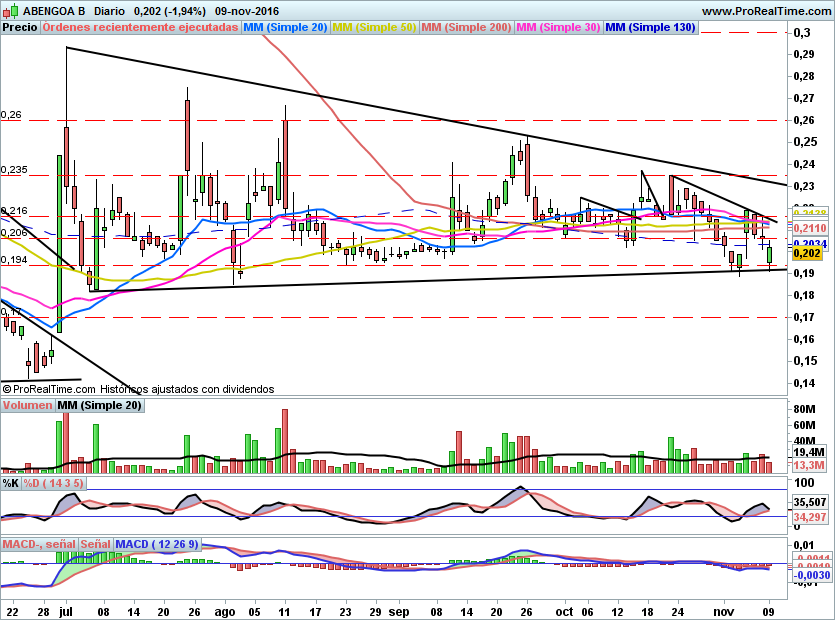Click the 0,3 price axis label
835x620 pixels.
coord(802,33)
